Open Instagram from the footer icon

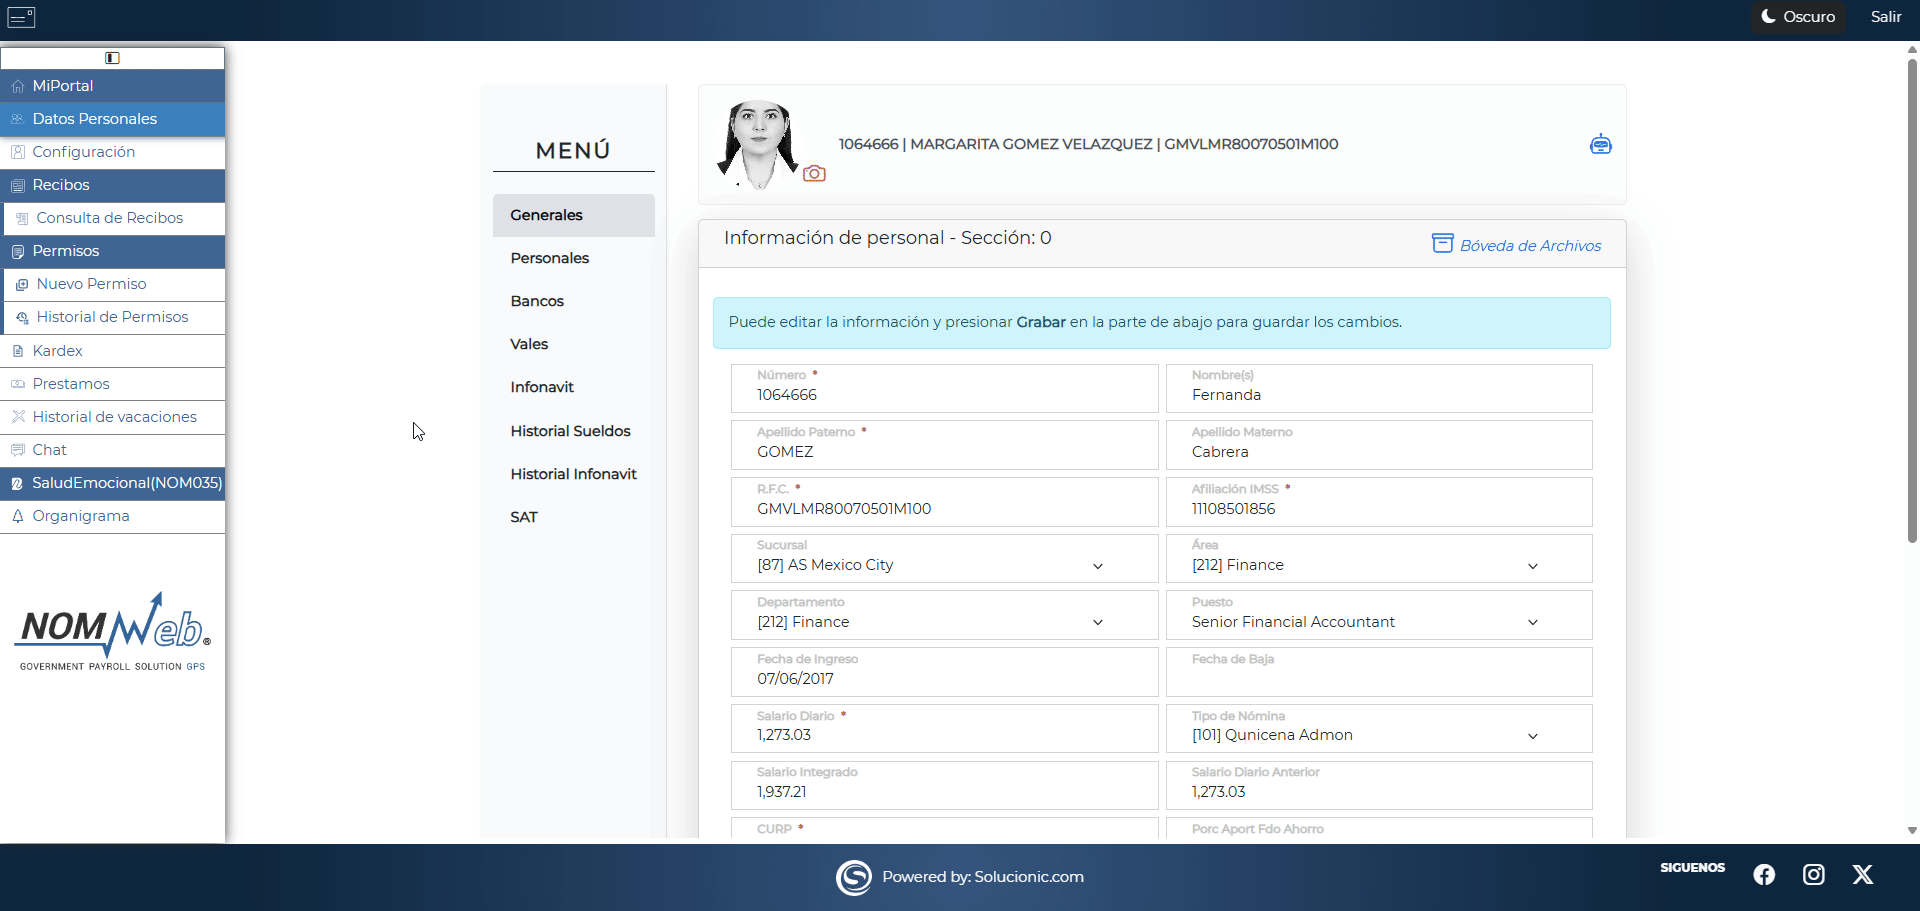1814,874
